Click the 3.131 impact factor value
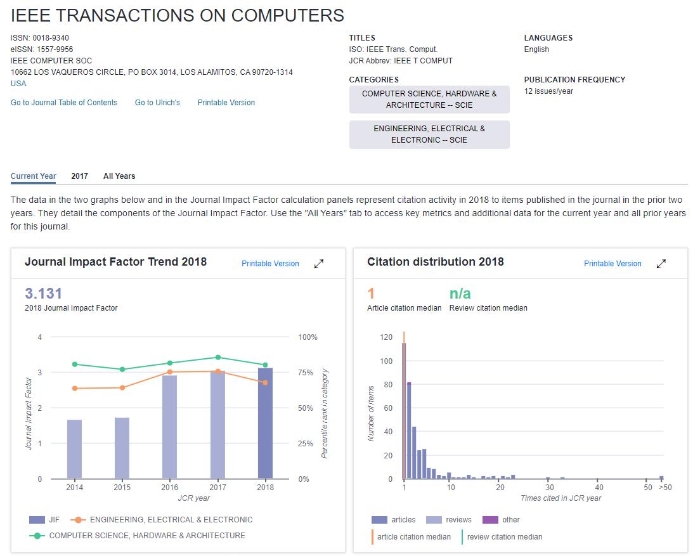Viewport: 700px width, 556px height. [x=43, y=293]
